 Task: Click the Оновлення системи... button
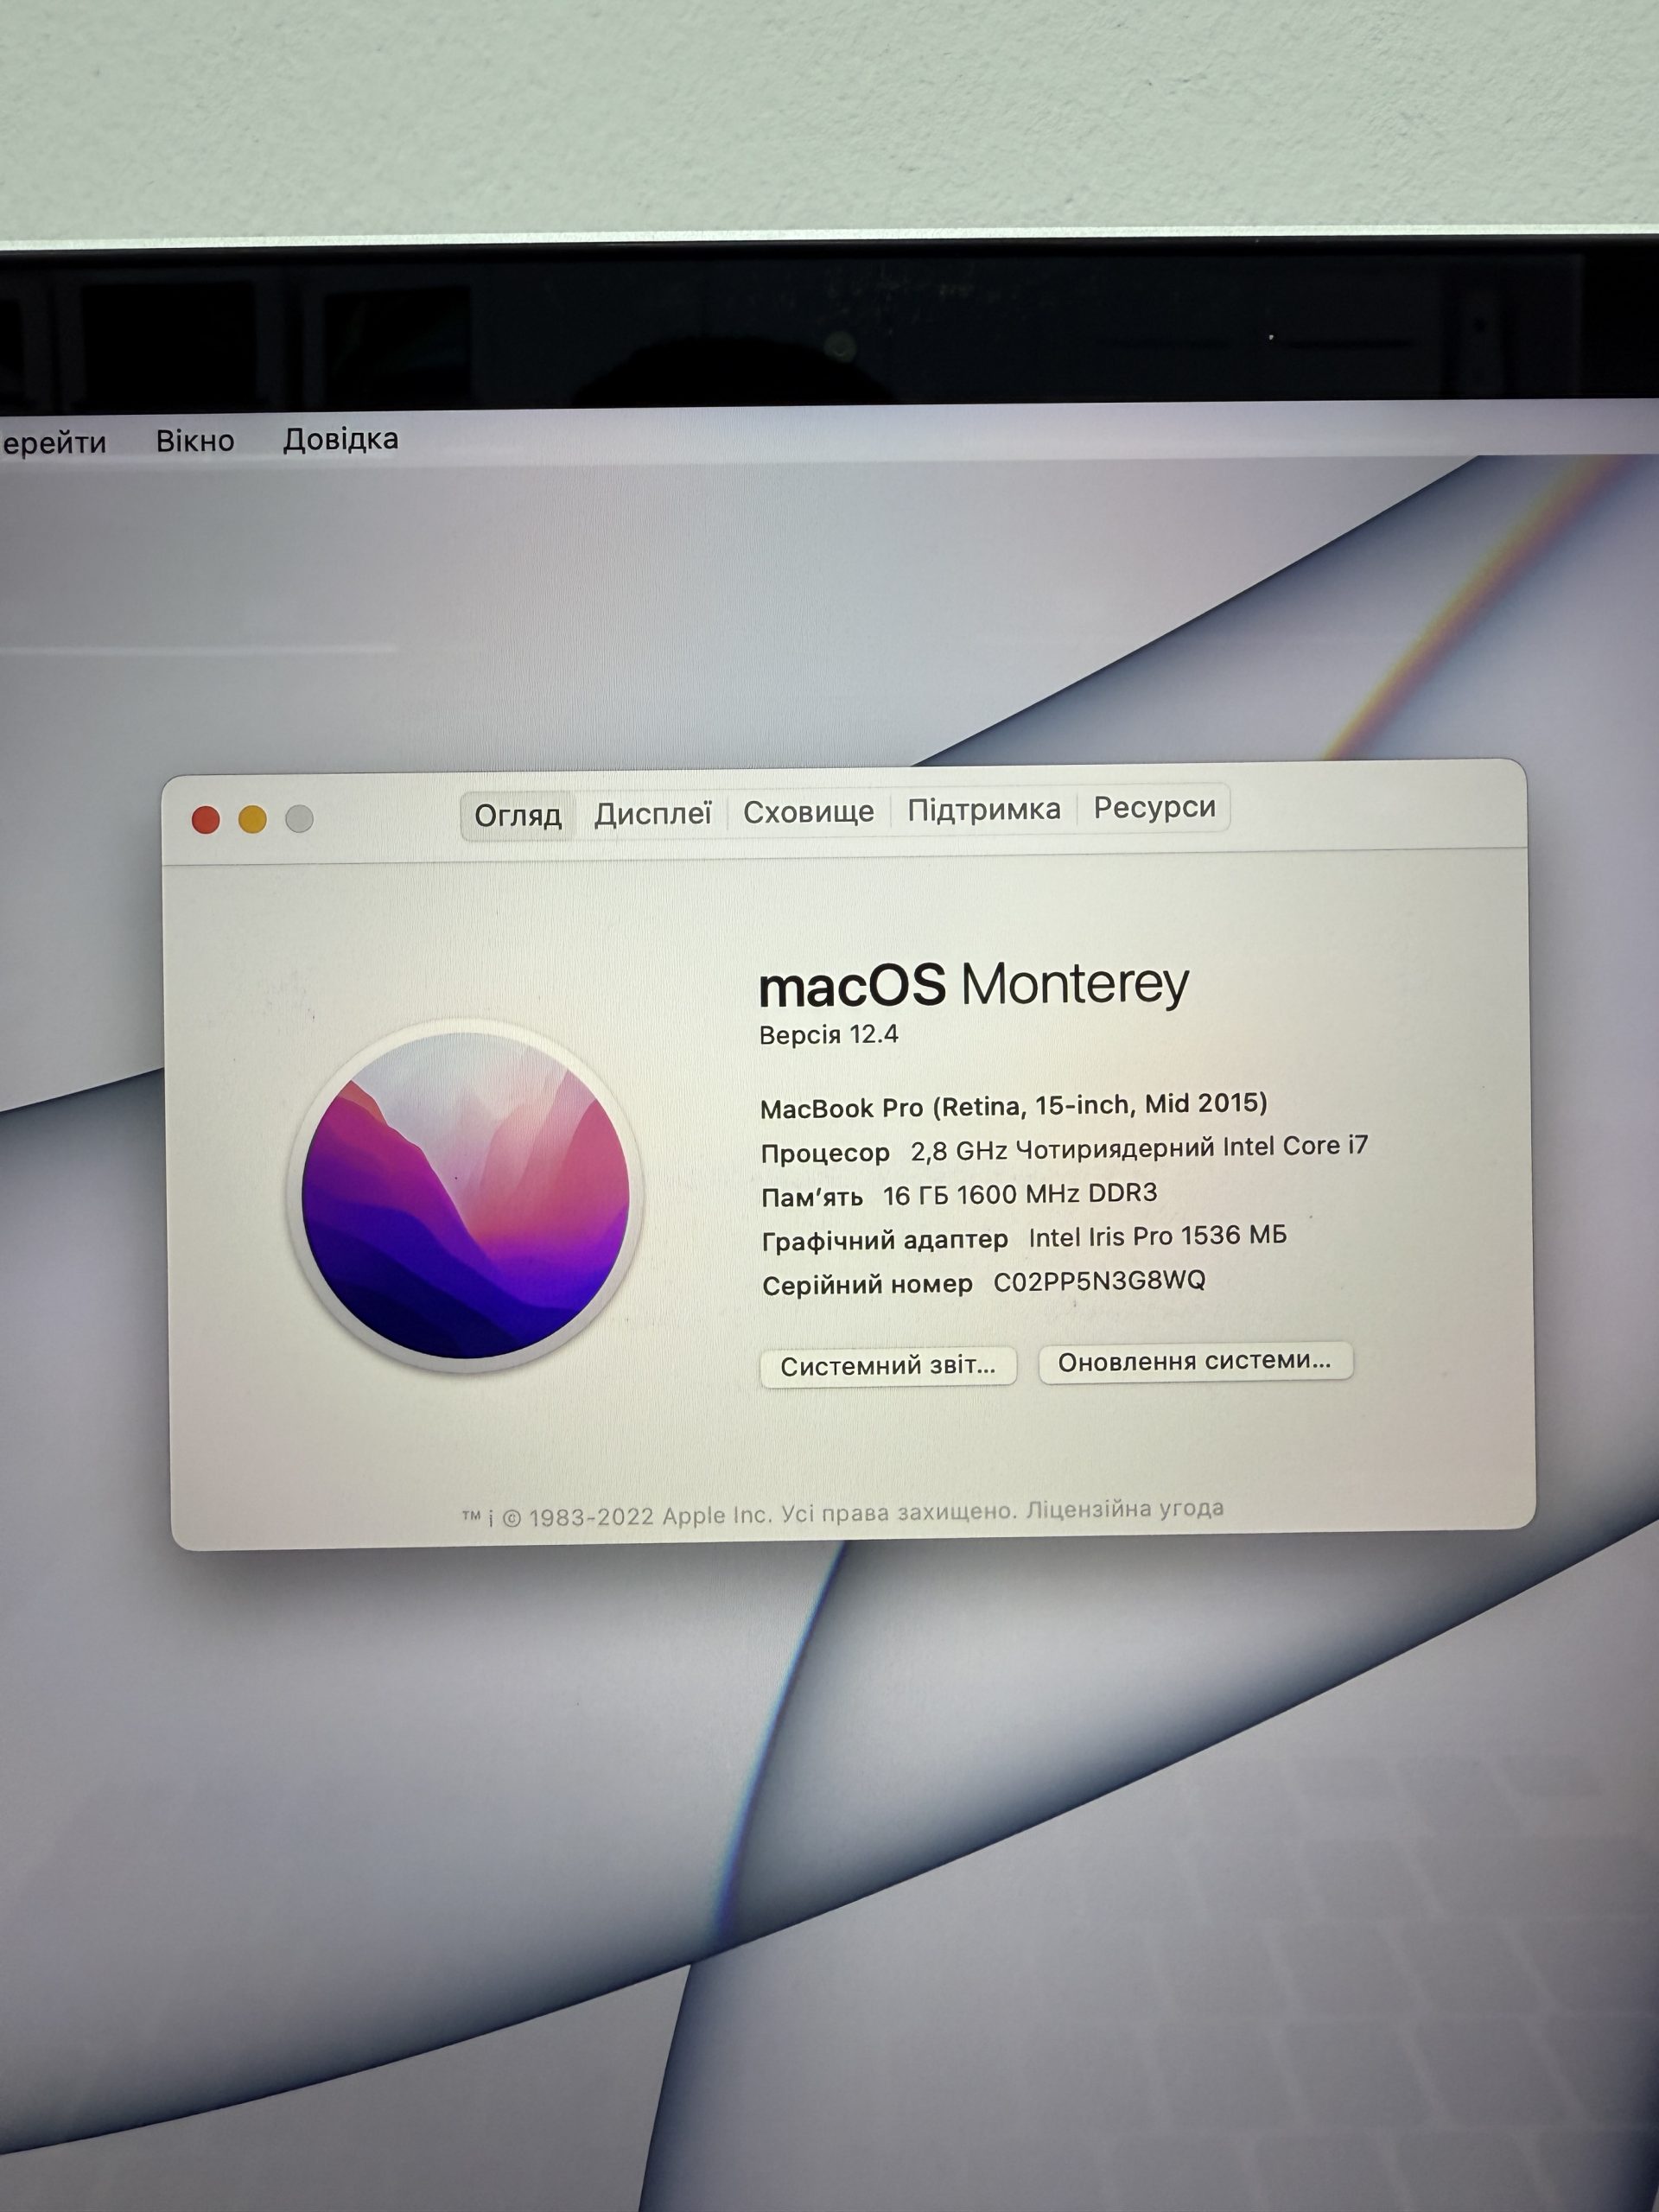coord(1195,1361)
